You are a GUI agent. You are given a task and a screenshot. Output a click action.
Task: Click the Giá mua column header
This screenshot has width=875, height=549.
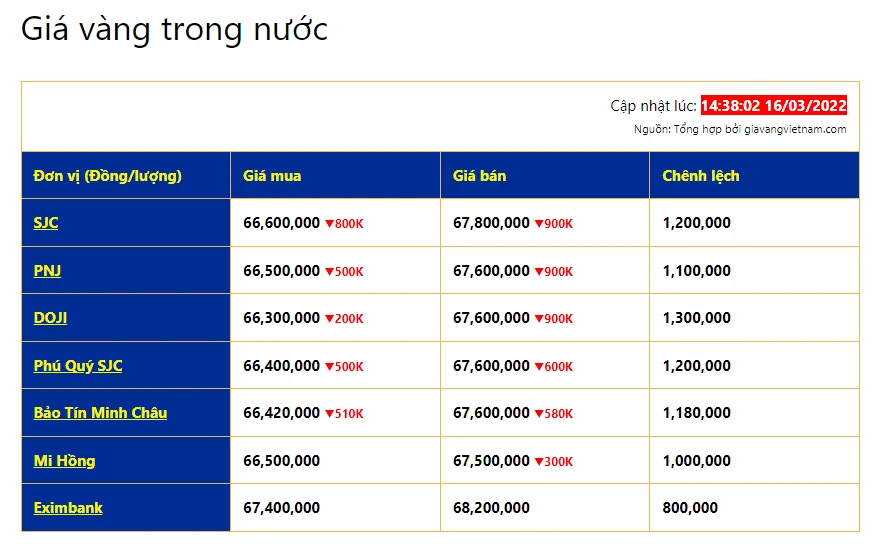pos(272,176)
